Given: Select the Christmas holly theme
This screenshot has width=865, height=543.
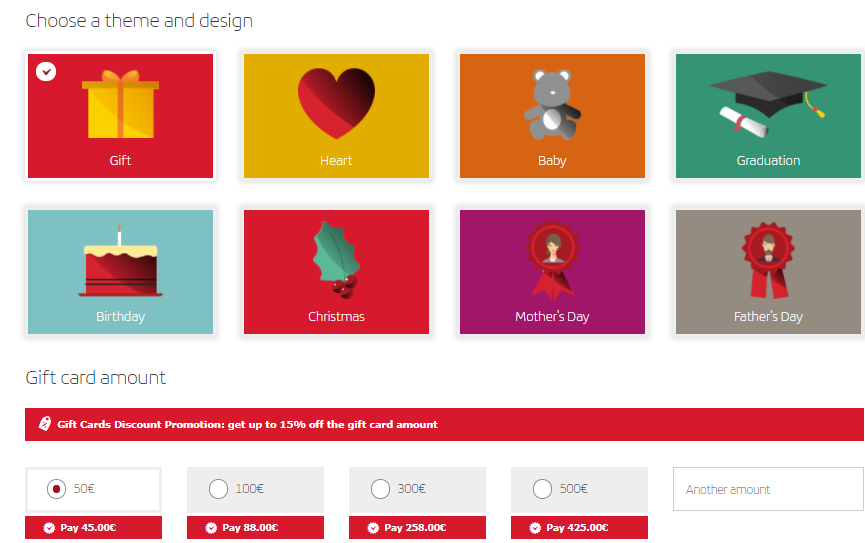Looking at the screenshot, I should pos(336,272).
